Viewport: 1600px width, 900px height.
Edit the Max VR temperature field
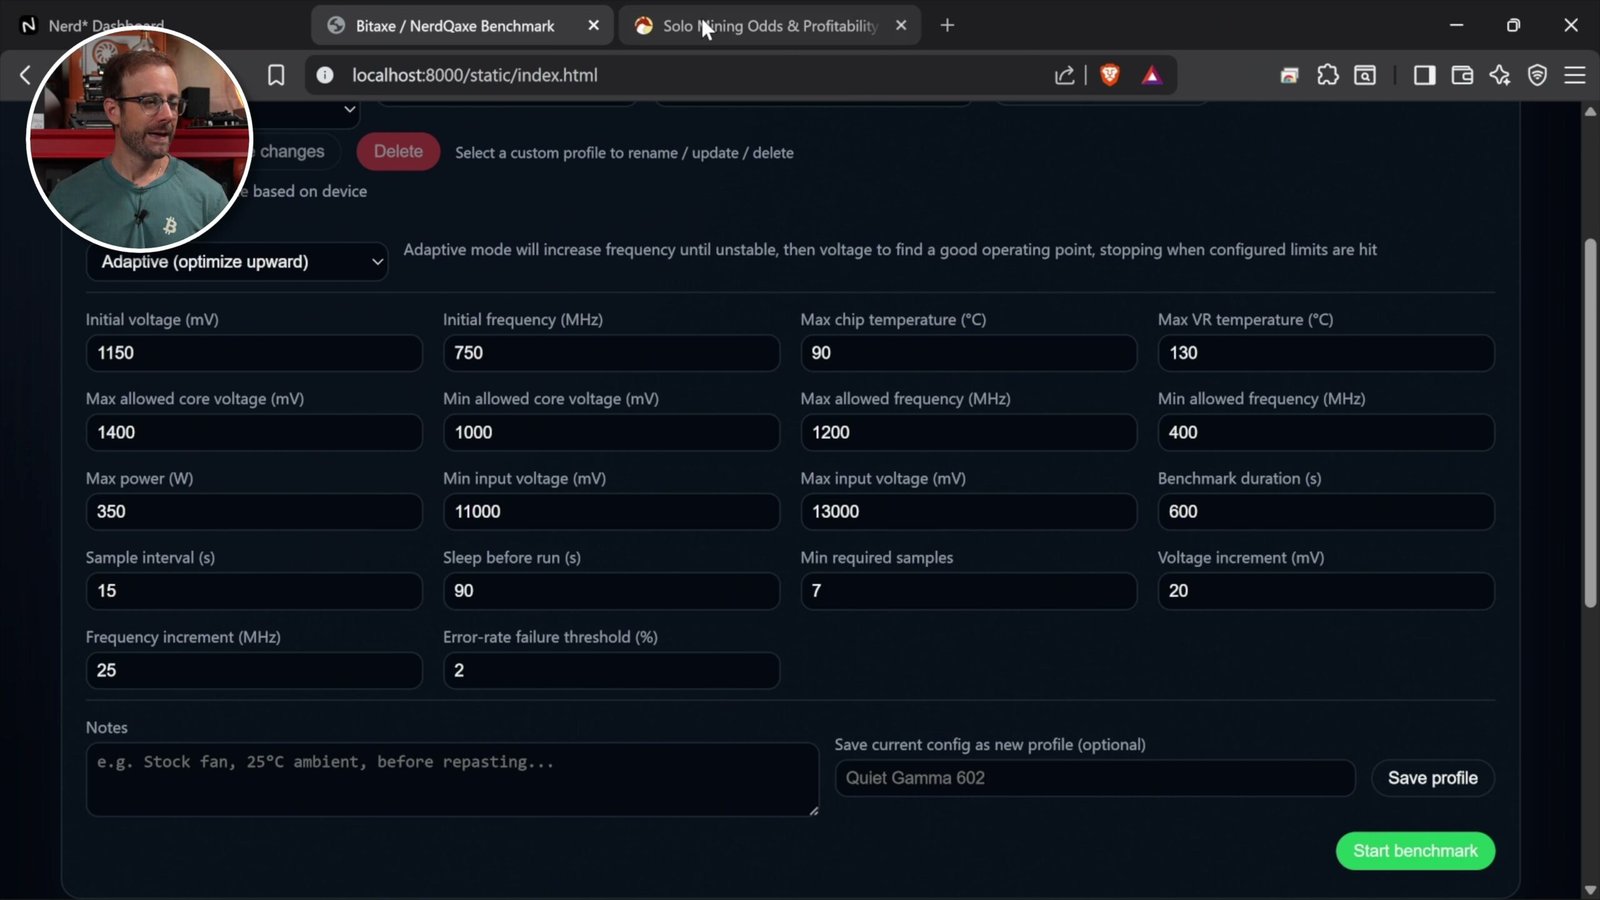(x=1326, y=353)
